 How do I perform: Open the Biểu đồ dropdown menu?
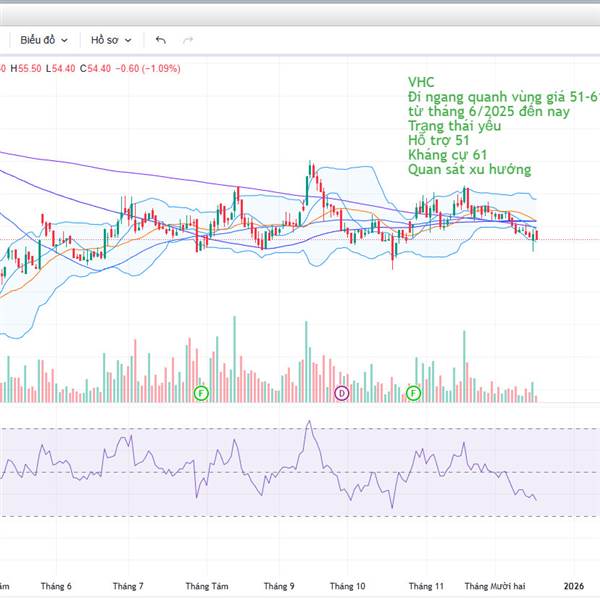pyautogui.click(x=44, y=40)
